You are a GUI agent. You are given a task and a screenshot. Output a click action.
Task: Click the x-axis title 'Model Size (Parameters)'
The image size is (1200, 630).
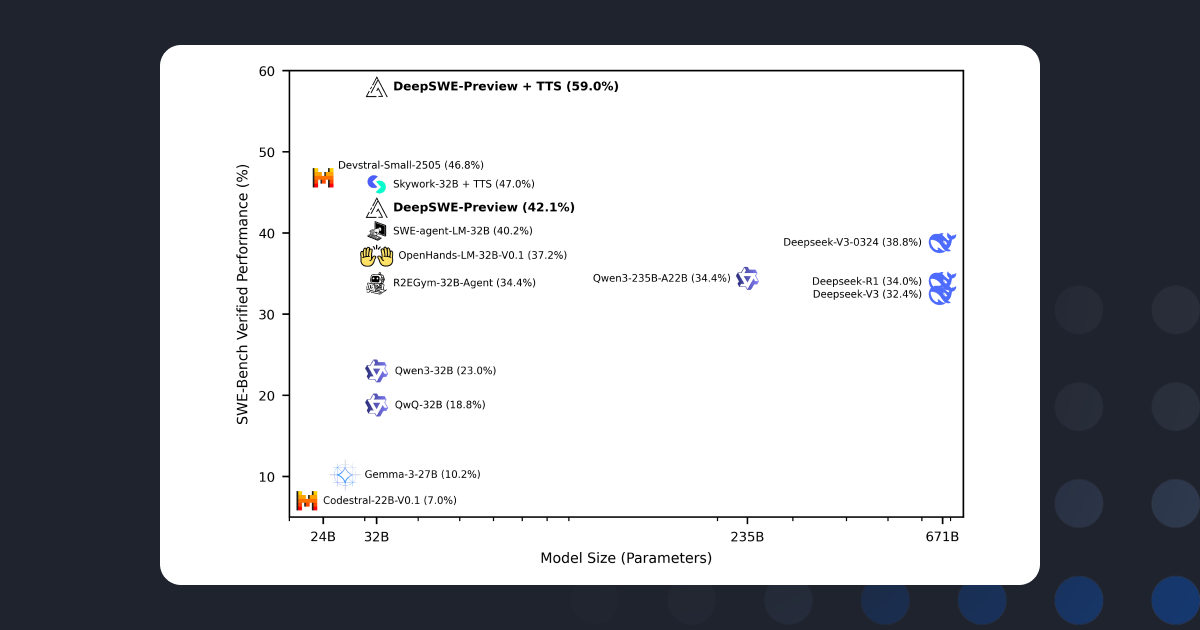click(x=626, y=558)
